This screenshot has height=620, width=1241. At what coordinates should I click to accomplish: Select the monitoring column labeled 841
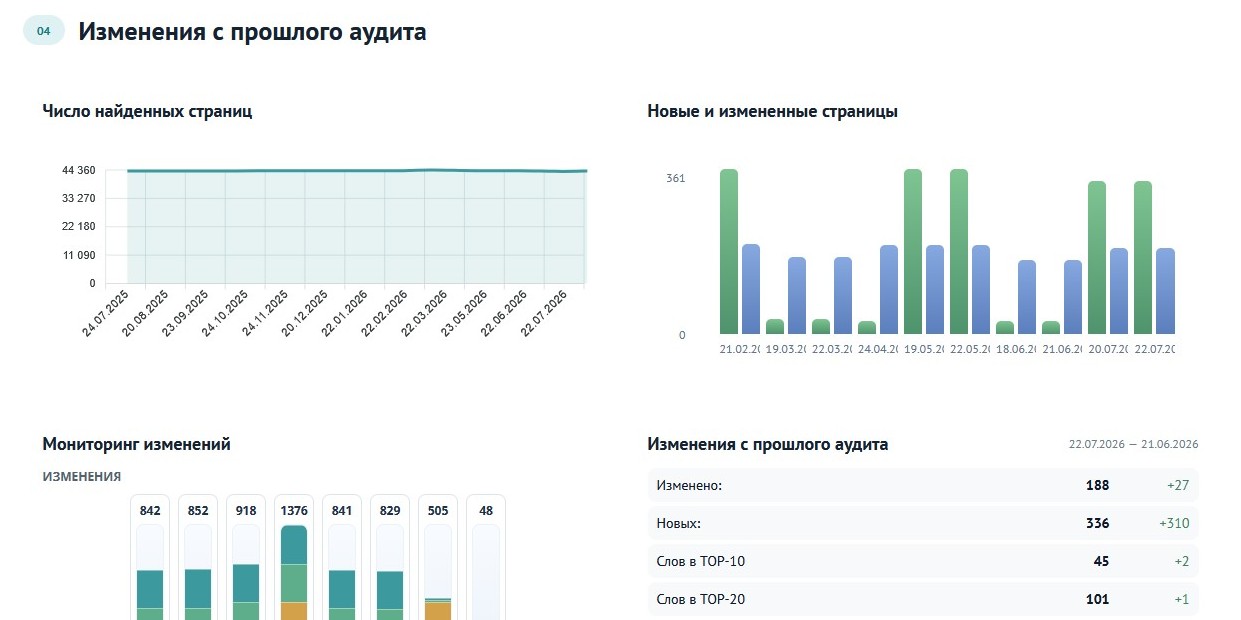click(342, 557)
